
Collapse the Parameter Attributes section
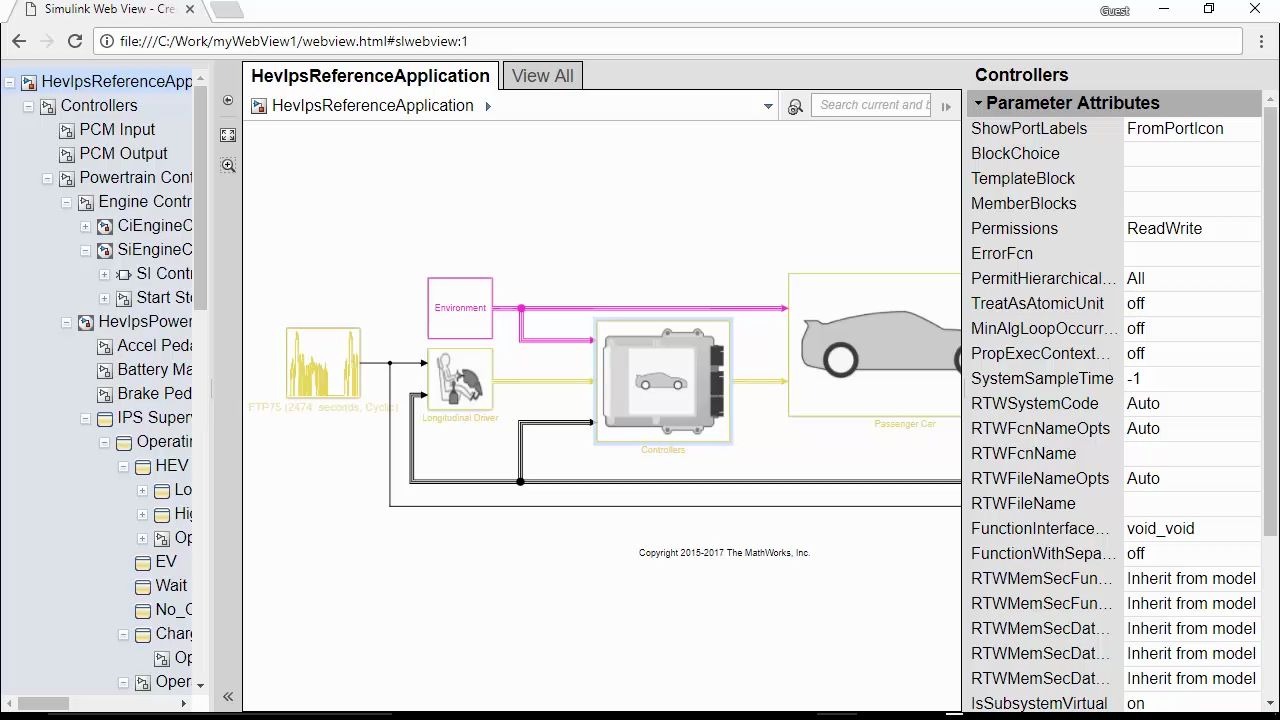coord(978,103)
